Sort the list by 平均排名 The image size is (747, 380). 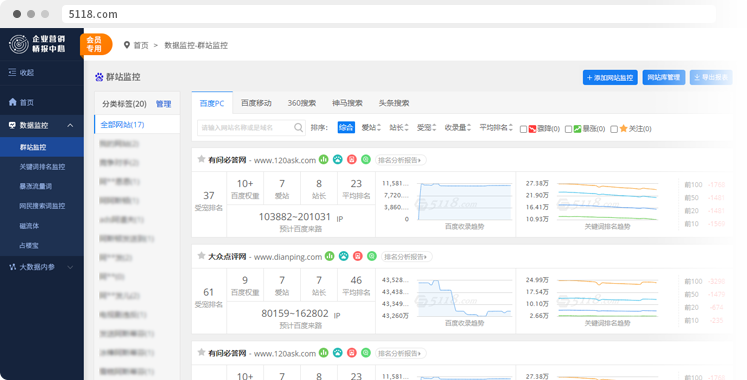point(496,128)
